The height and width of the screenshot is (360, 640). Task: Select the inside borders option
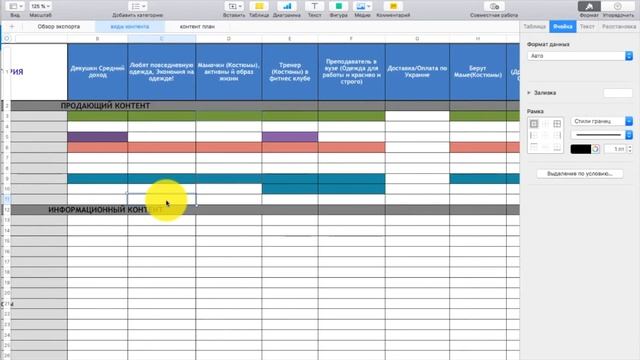pos(545,124)
